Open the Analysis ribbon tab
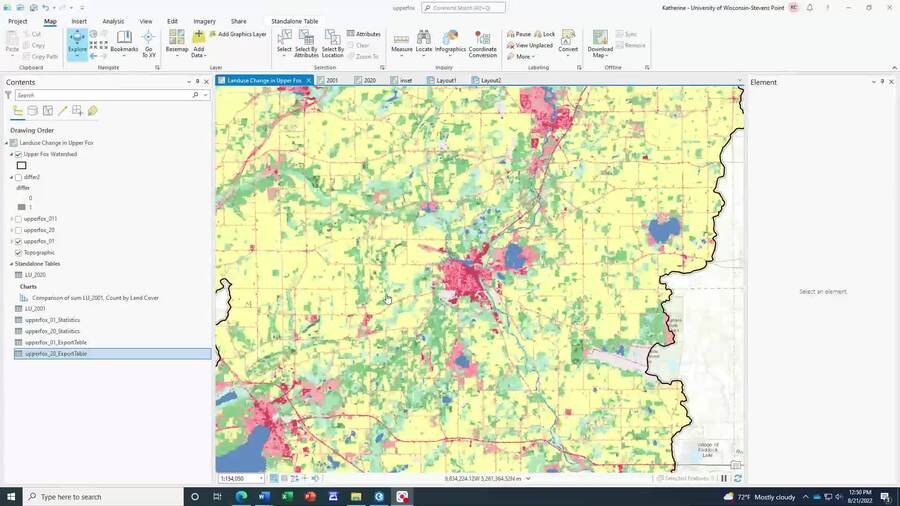 113,21
